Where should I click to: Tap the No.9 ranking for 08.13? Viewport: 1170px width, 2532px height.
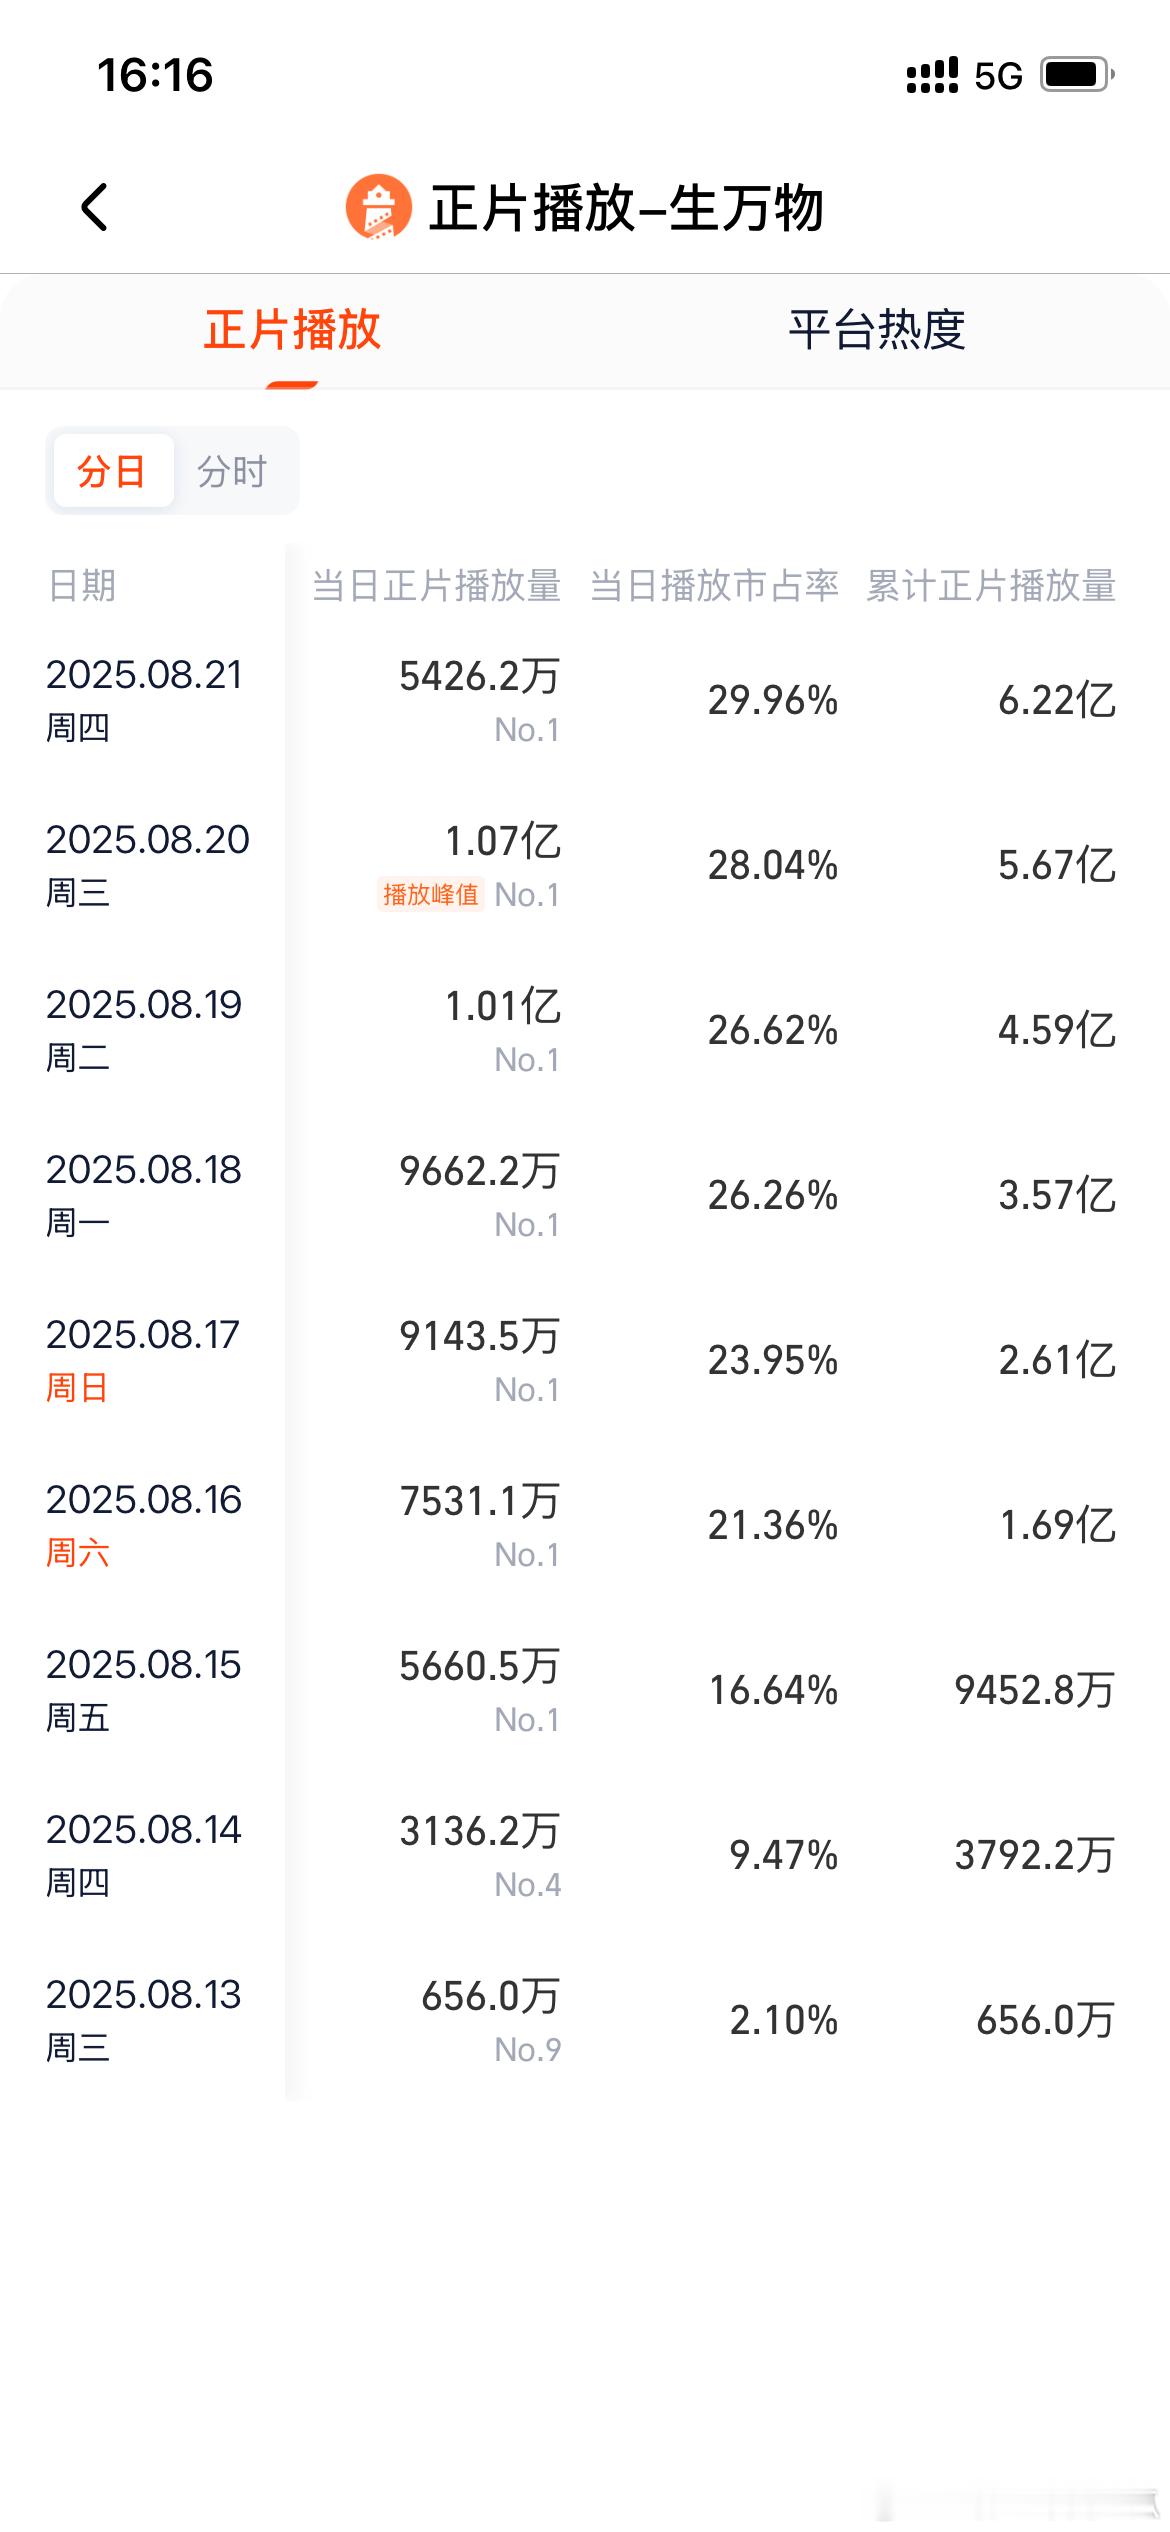point(528,2049)
